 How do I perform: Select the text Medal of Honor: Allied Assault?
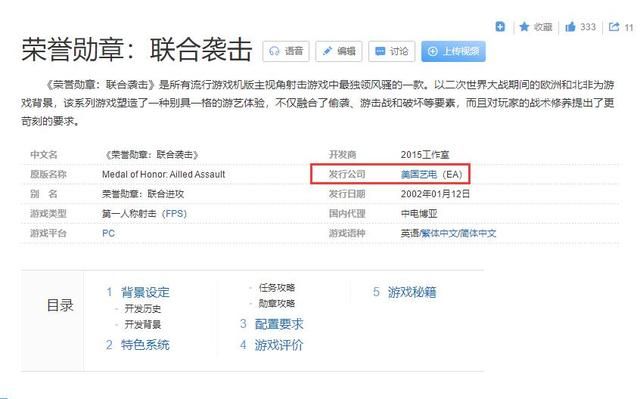pos(164,175)
